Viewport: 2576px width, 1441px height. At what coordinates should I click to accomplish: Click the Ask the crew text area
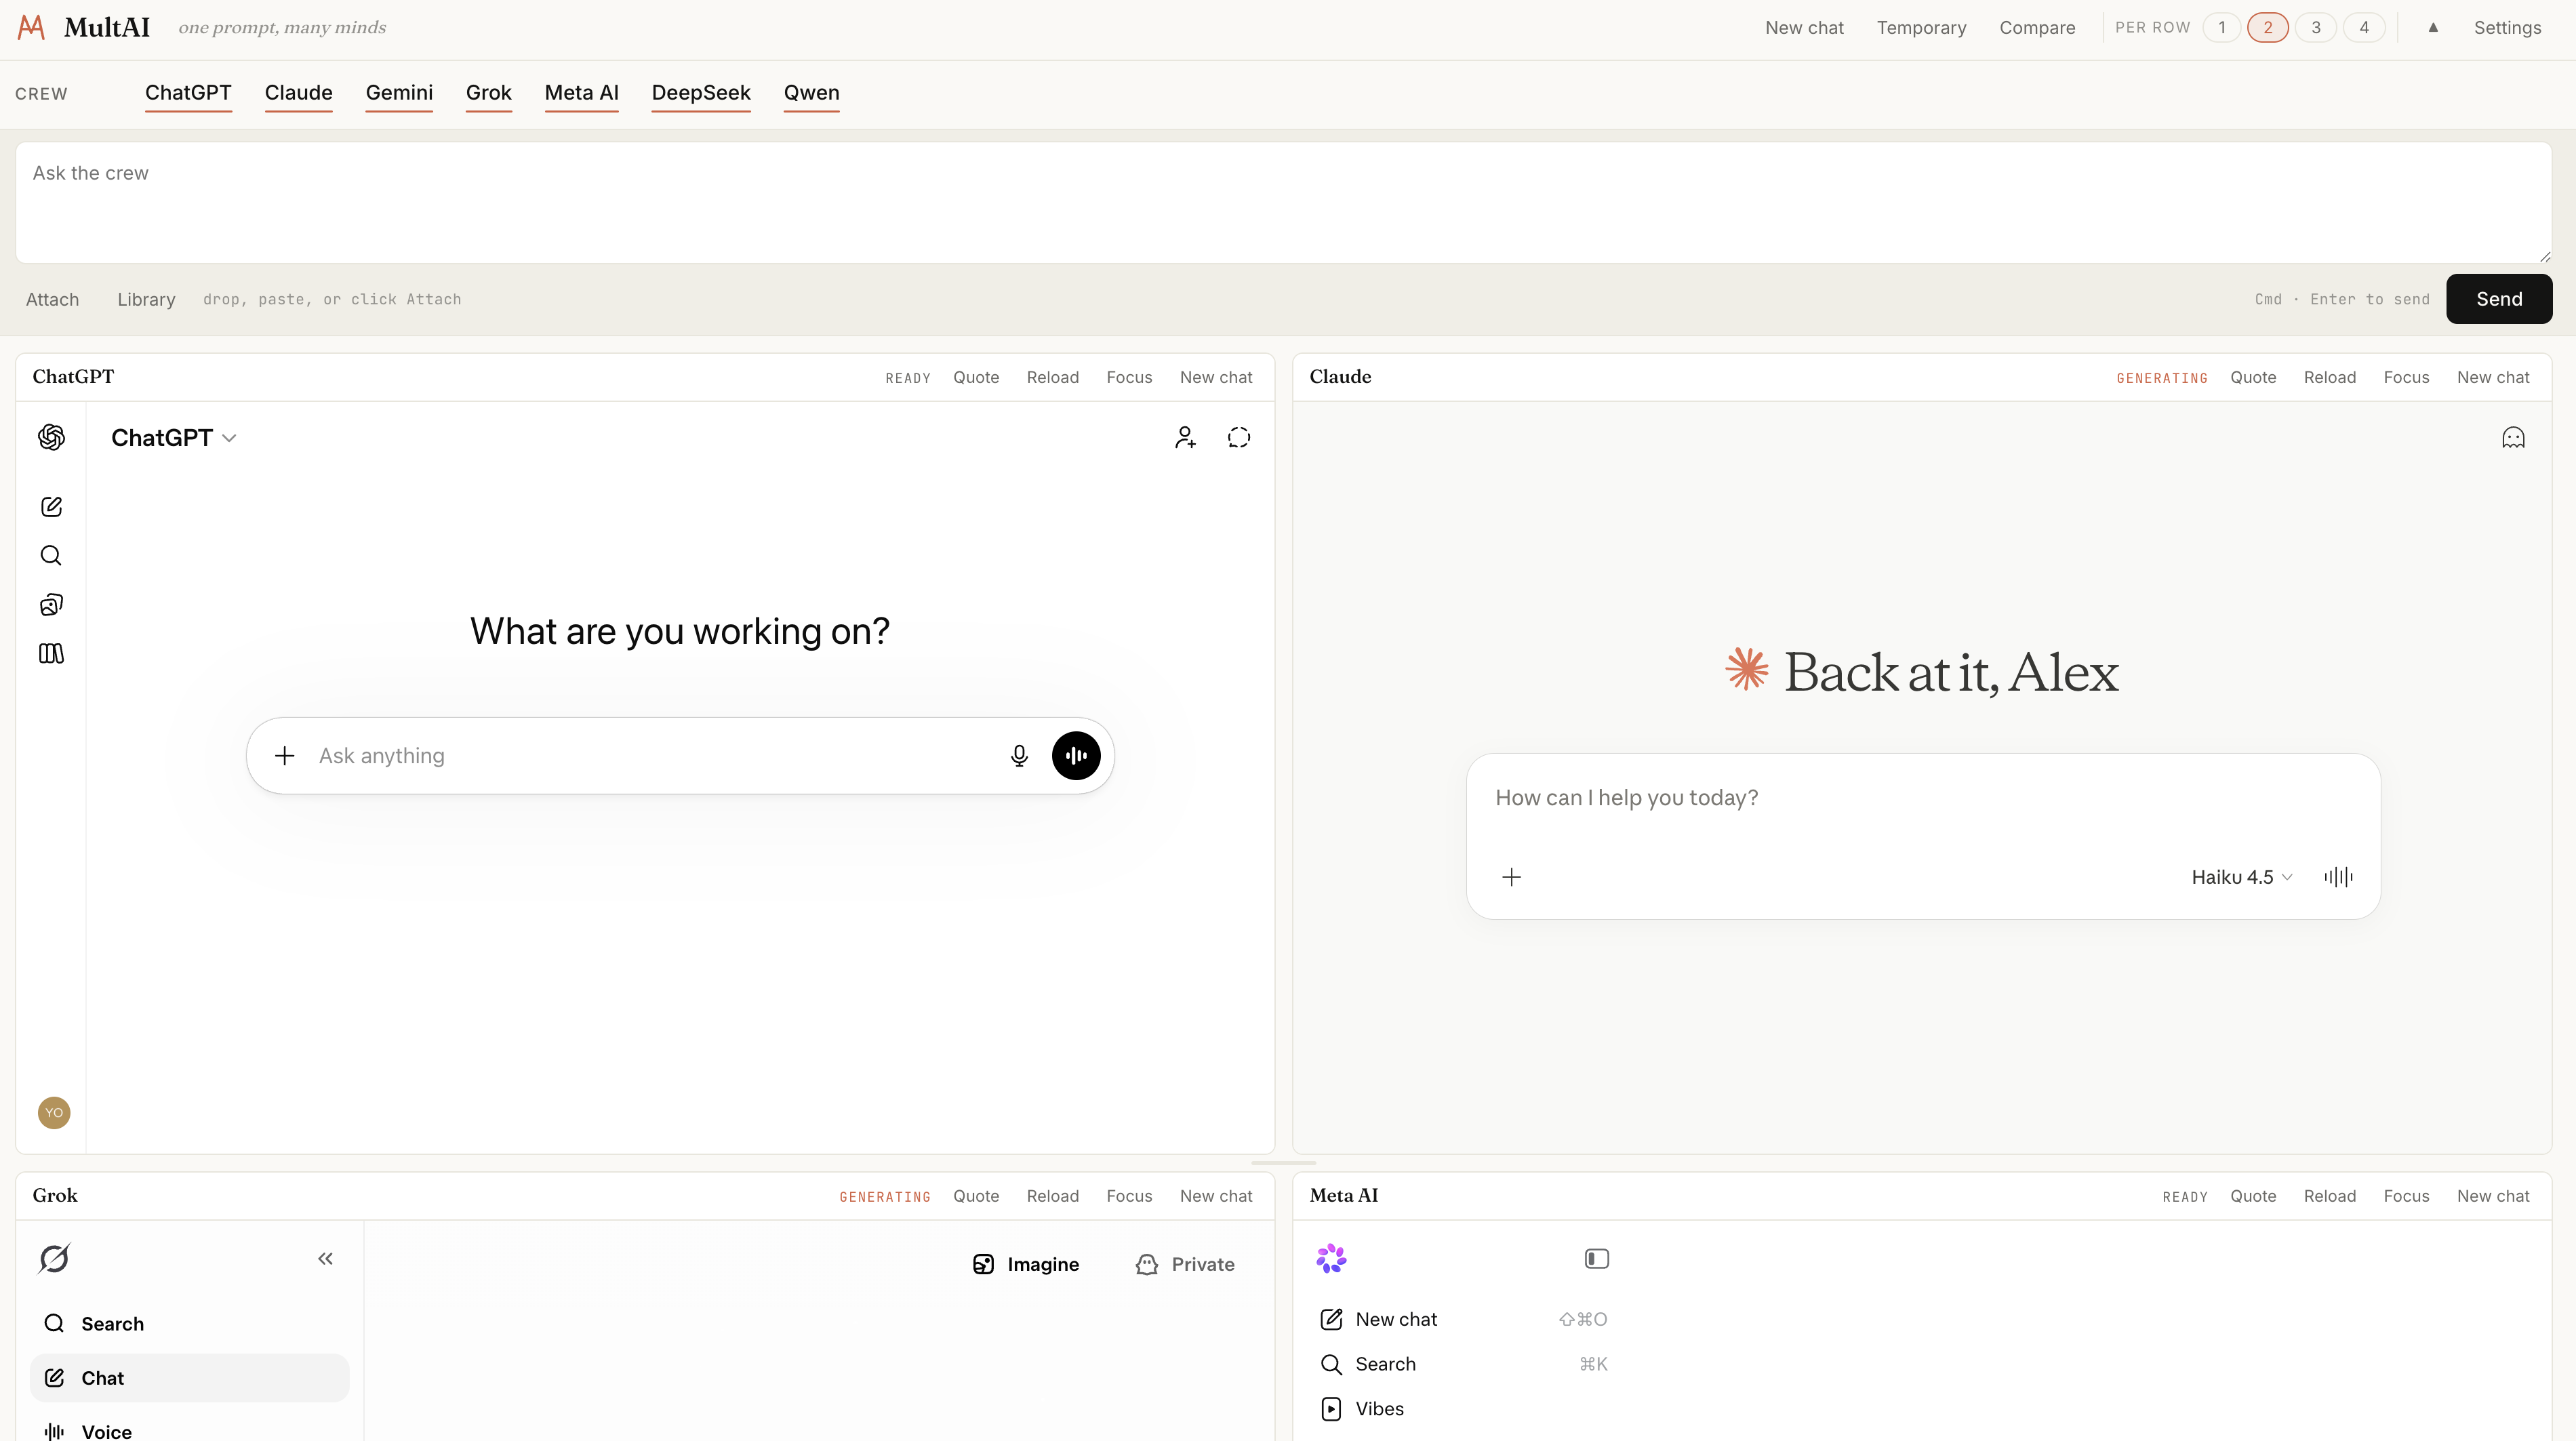click(x=1284, y=203)
